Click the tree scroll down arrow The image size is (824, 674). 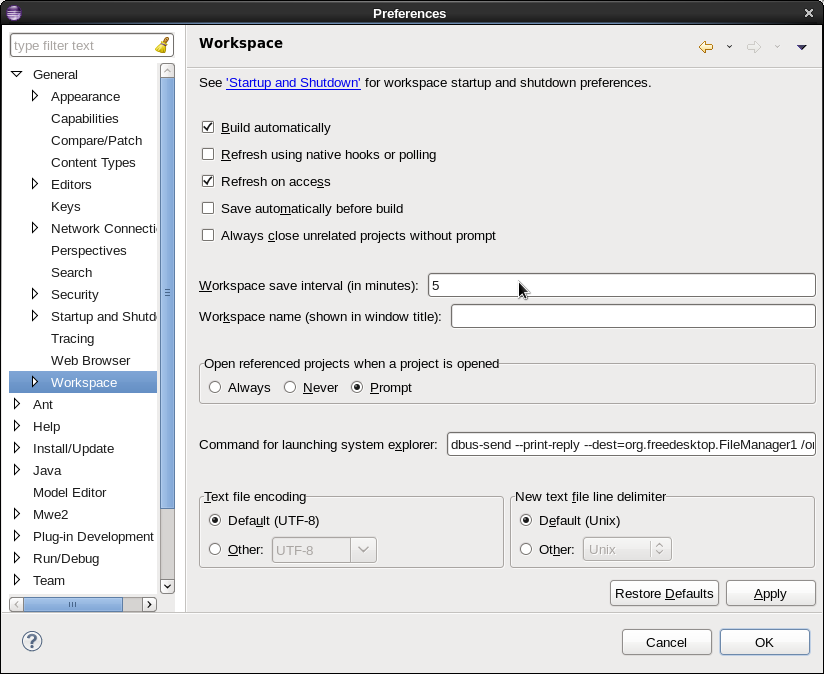(167, 586)
